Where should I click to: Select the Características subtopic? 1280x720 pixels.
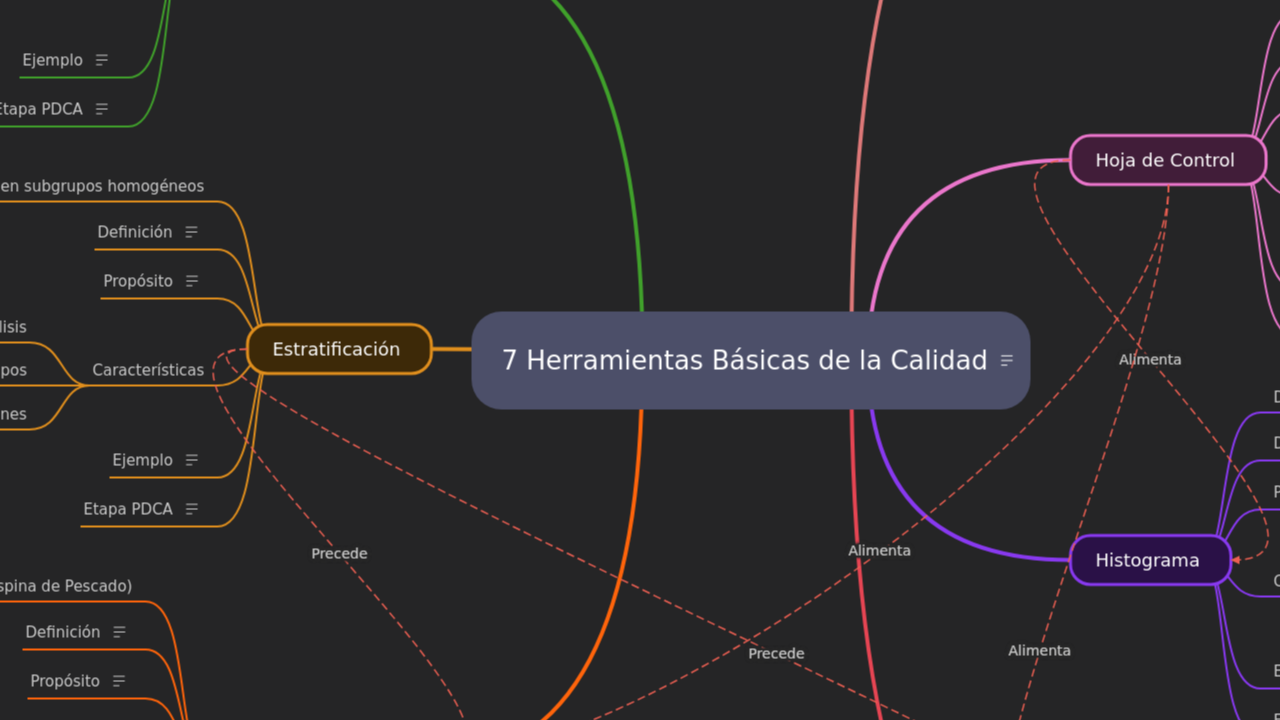[148, 370]
